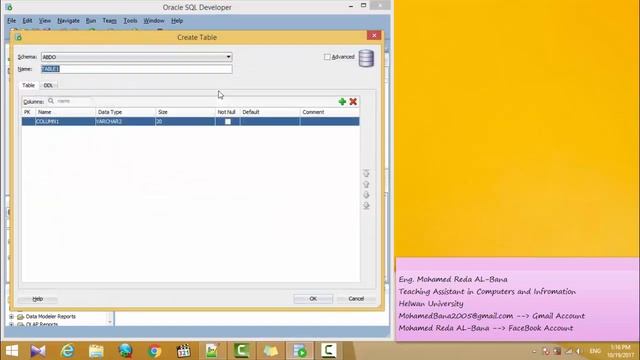
Task: Expand the Data Modeler Reports tree node
Action: (11, 316)
